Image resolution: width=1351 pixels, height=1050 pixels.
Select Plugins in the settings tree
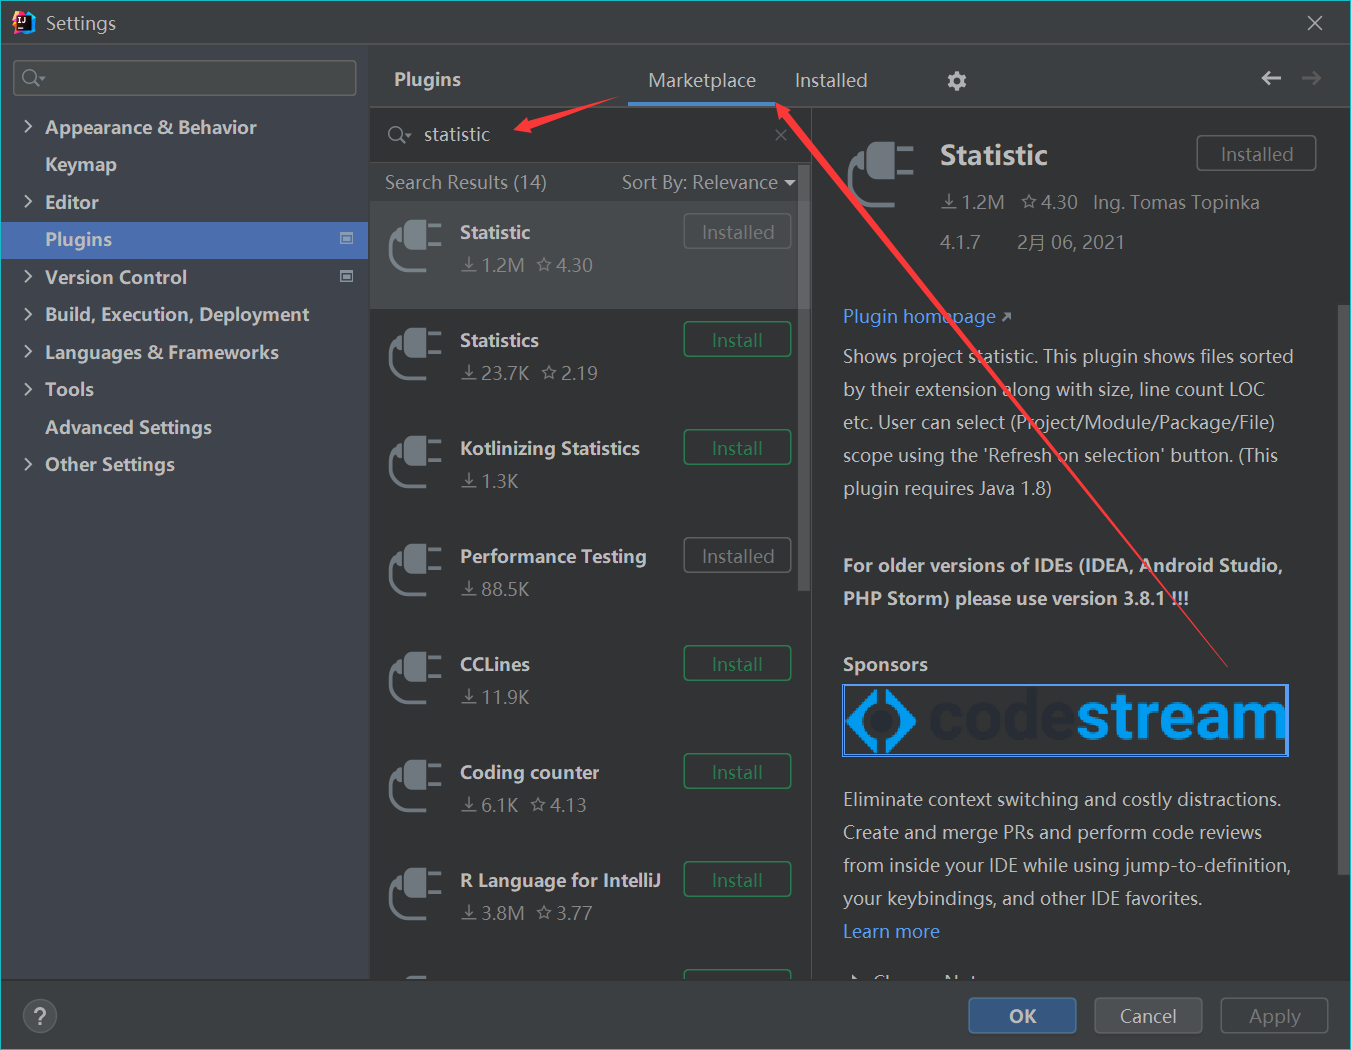(185, 240)
